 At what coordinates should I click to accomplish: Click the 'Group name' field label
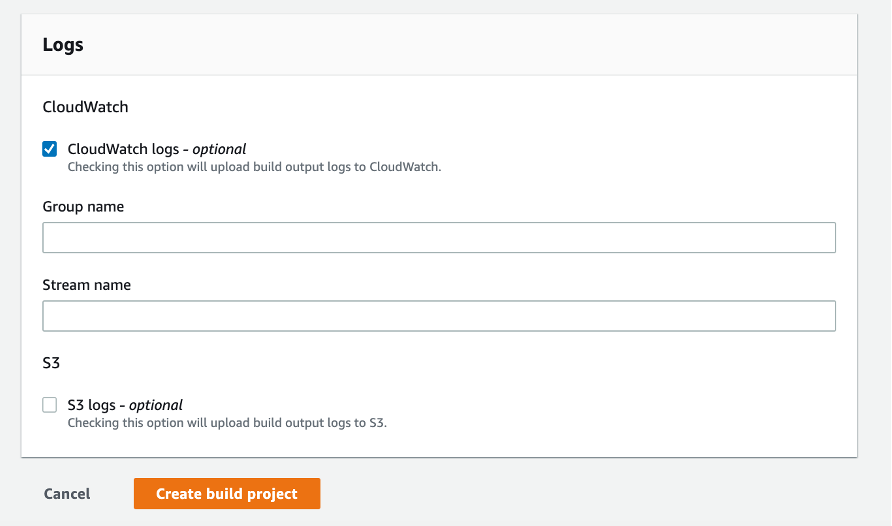[x=83, y=207]
